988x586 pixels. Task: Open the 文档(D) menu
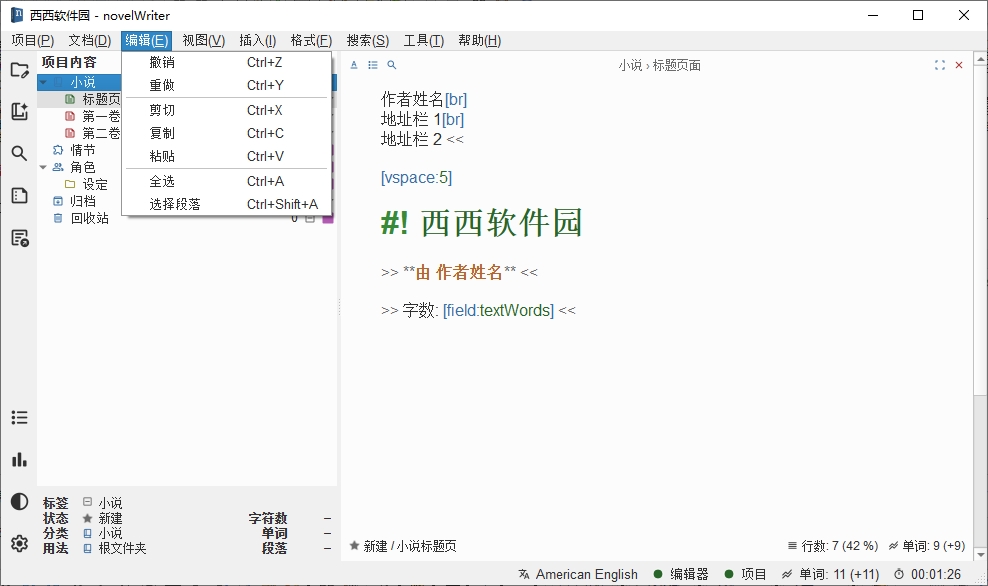[89, 40]
